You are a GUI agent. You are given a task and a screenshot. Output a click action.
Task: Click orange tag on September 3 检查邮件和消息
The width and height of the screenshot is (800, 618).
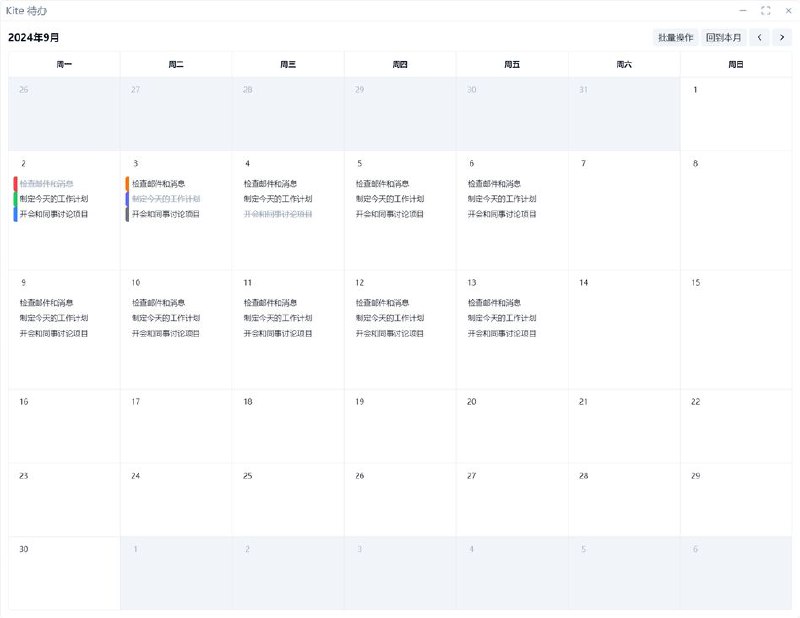(127, 184)
